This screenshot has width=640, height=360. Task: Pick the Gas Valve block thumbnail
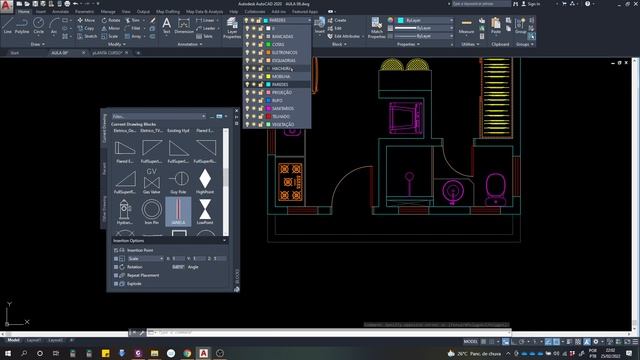click(151, 181)
